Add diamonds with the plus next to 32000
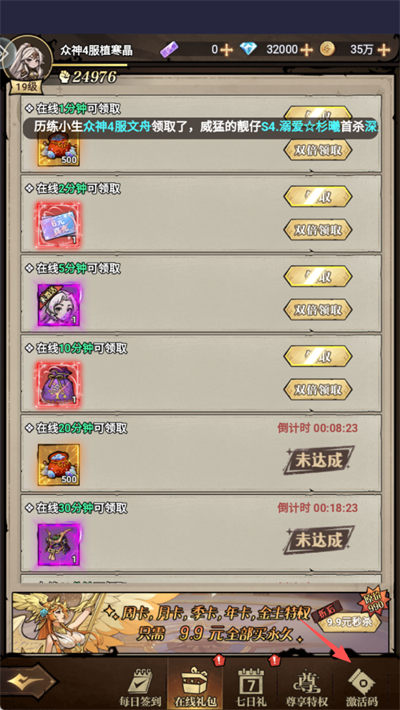Image resolution: width=400 pixels, height=710 pixels. [306, 50]
